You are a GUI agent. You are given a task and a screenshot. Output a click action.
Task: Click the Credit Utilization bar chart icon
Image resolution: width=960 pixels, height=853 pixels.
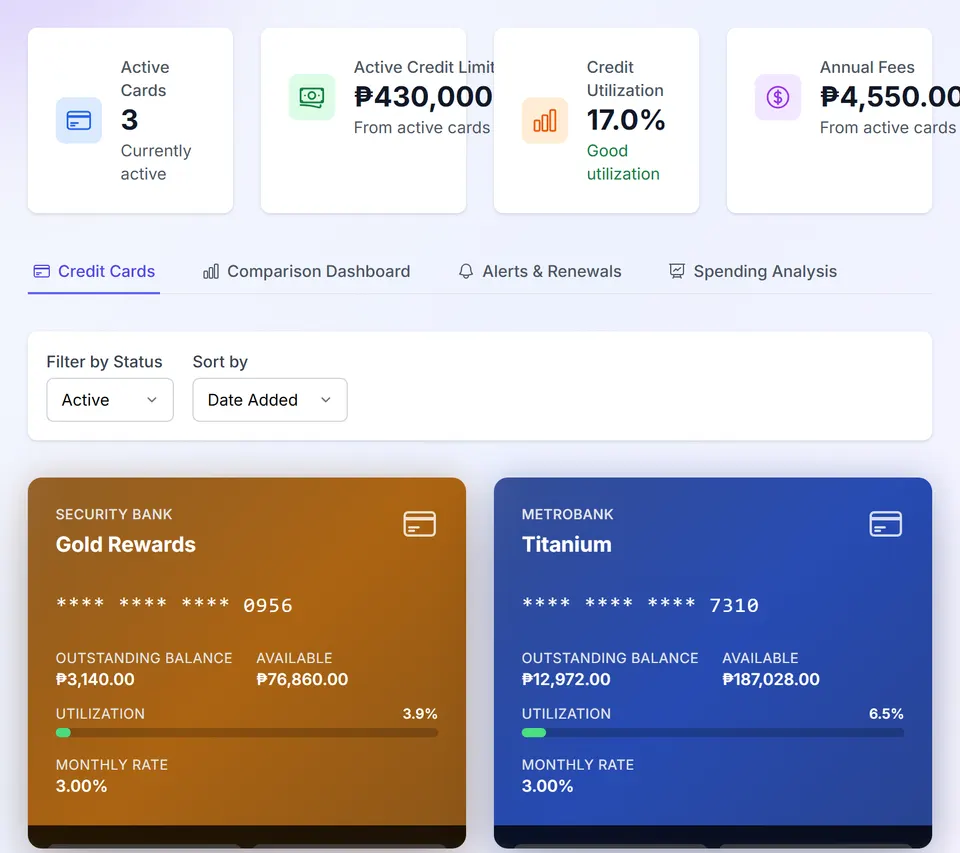click(x=544, y=120)
